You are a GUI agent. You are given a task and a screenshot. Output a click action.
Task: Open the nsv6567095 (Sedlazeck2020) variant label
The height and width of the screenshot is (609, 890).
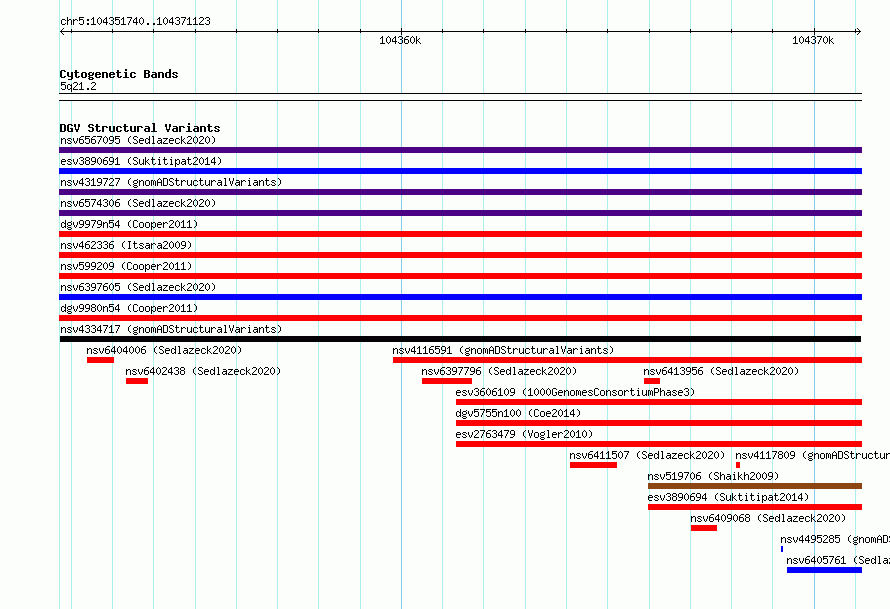pyautogui.click(x=138, y=140)
